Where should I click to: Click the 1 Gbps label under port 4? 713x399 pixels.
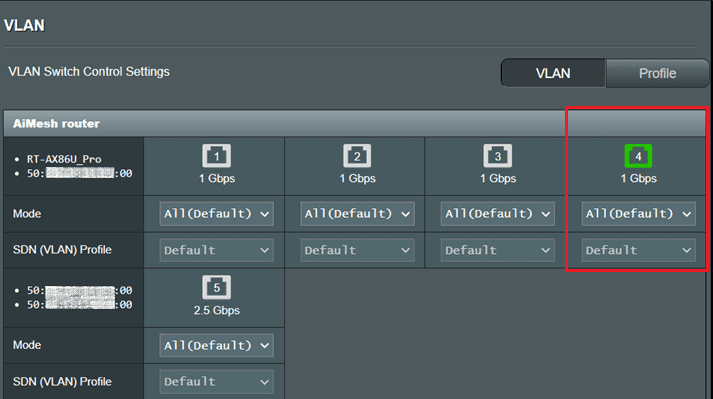(638, 178)
